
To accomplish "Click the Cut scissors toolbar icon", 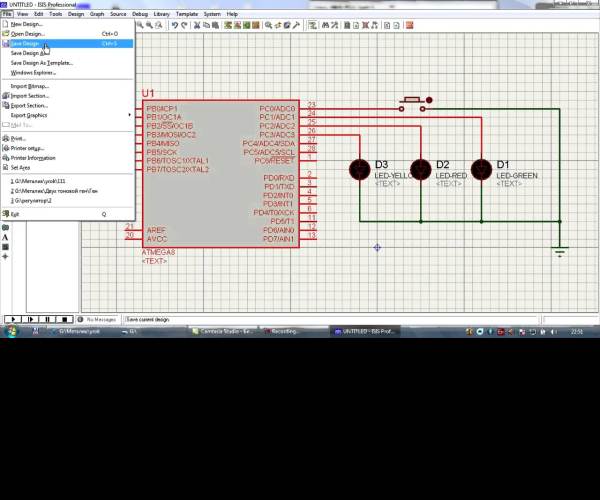I will (x=197, y=25).
